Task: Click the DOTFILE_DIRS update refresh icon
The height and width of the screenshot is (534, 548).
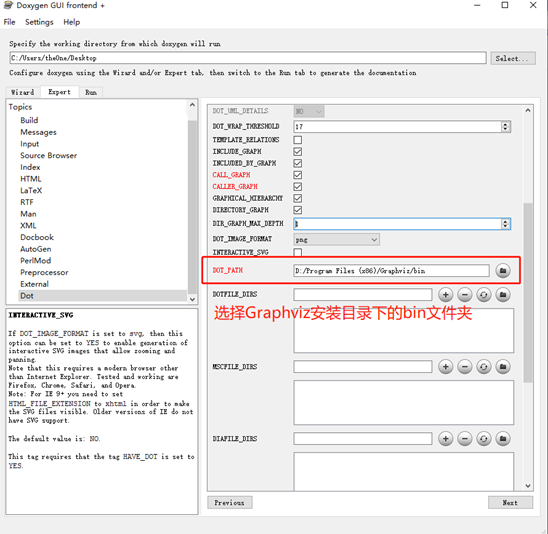Action: (484, 295)
